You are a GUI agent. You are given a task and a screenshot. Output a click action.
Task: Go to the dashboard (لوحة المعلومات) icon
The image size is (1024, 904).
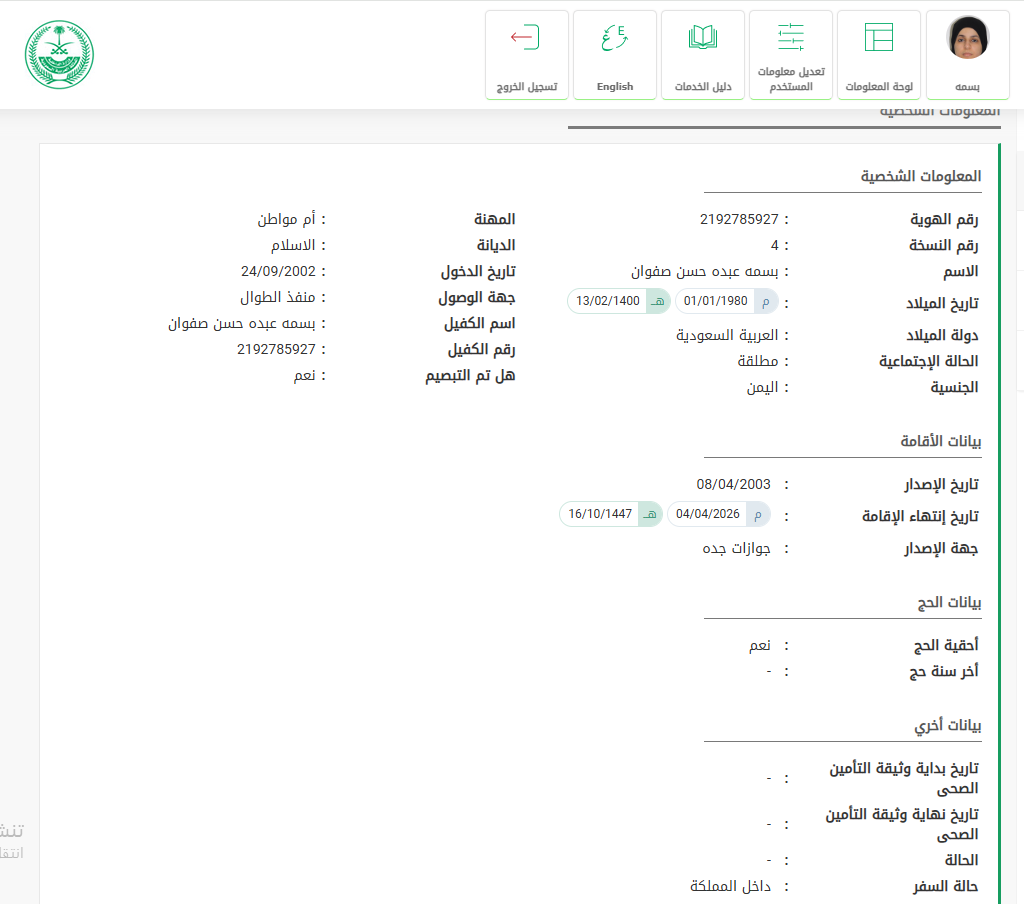point(878,38)
